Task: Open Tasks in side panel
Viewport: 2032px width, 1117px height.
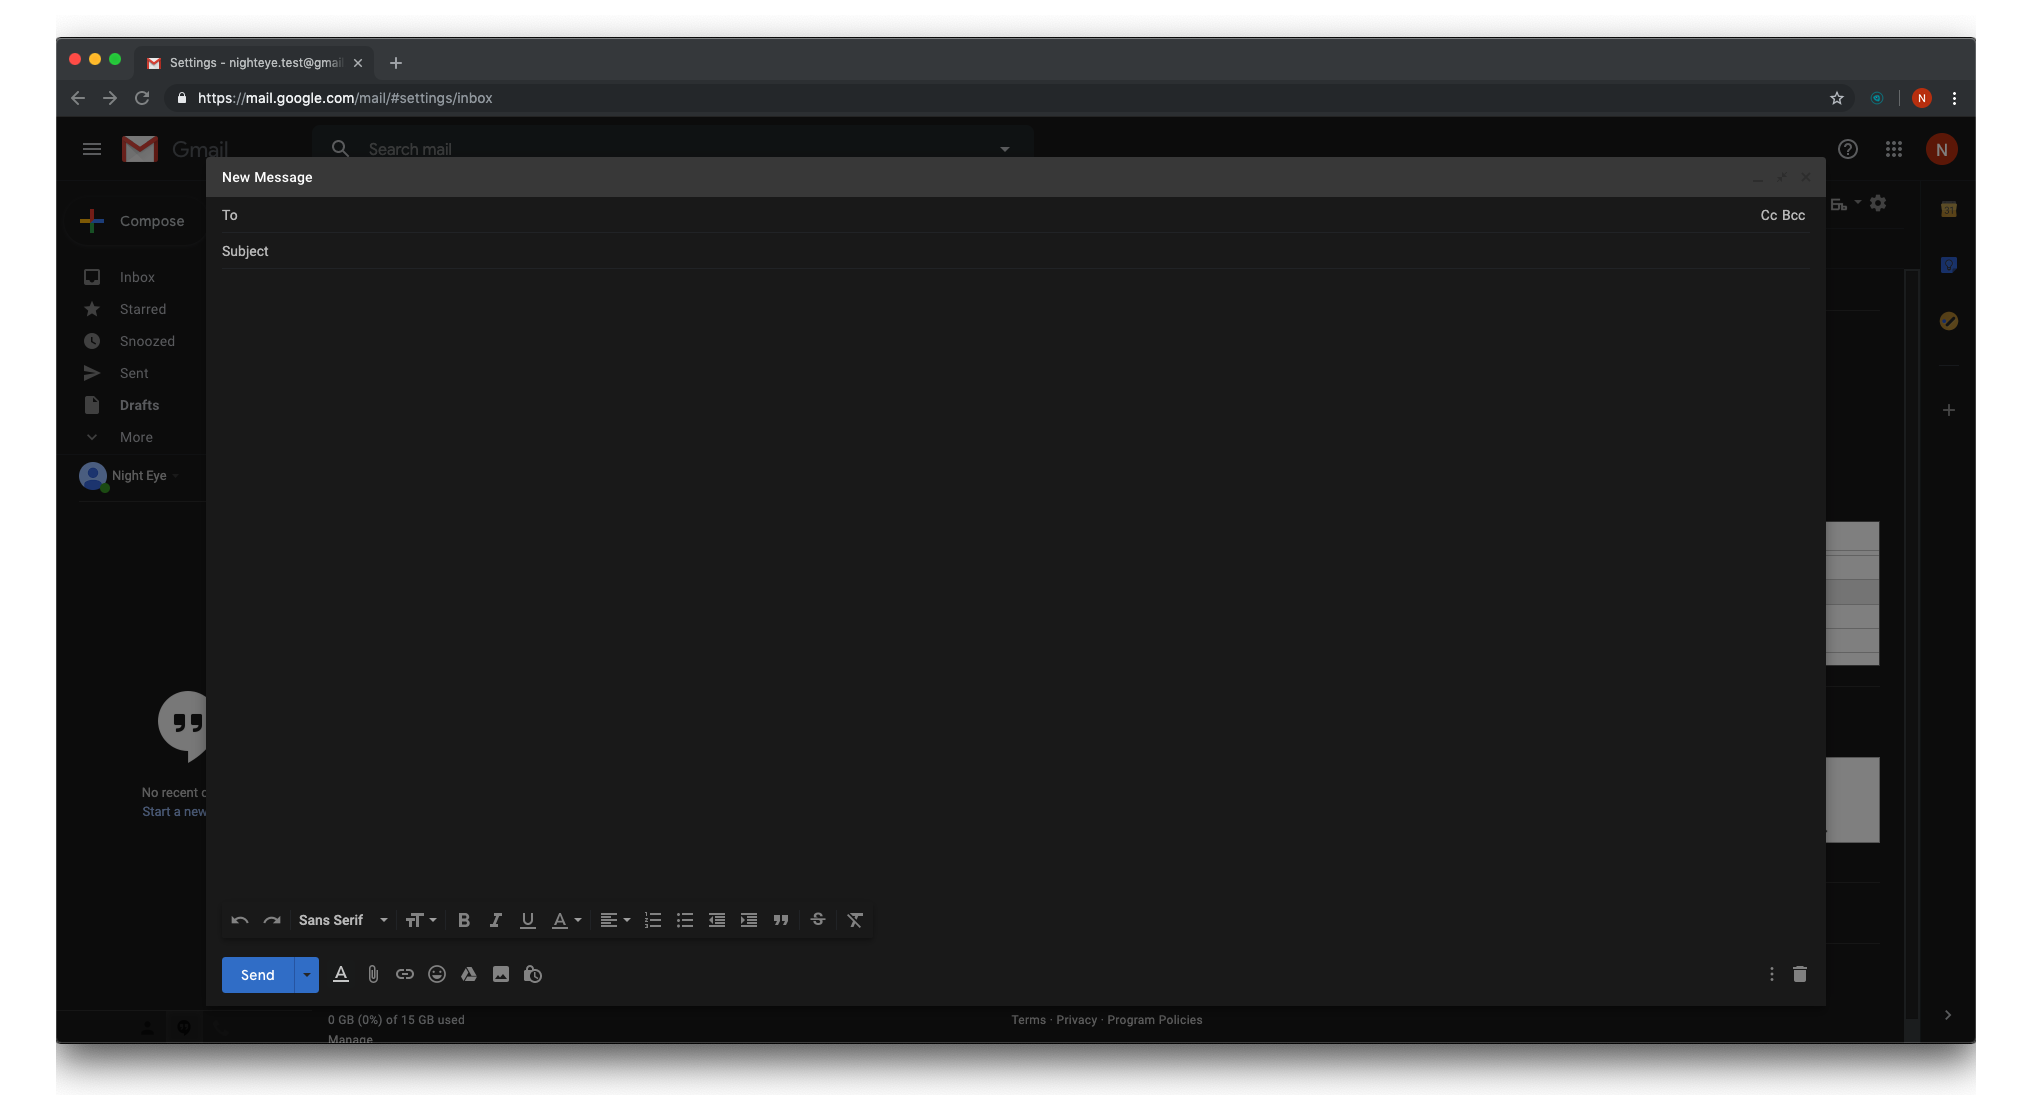Action: point(1949,321)
